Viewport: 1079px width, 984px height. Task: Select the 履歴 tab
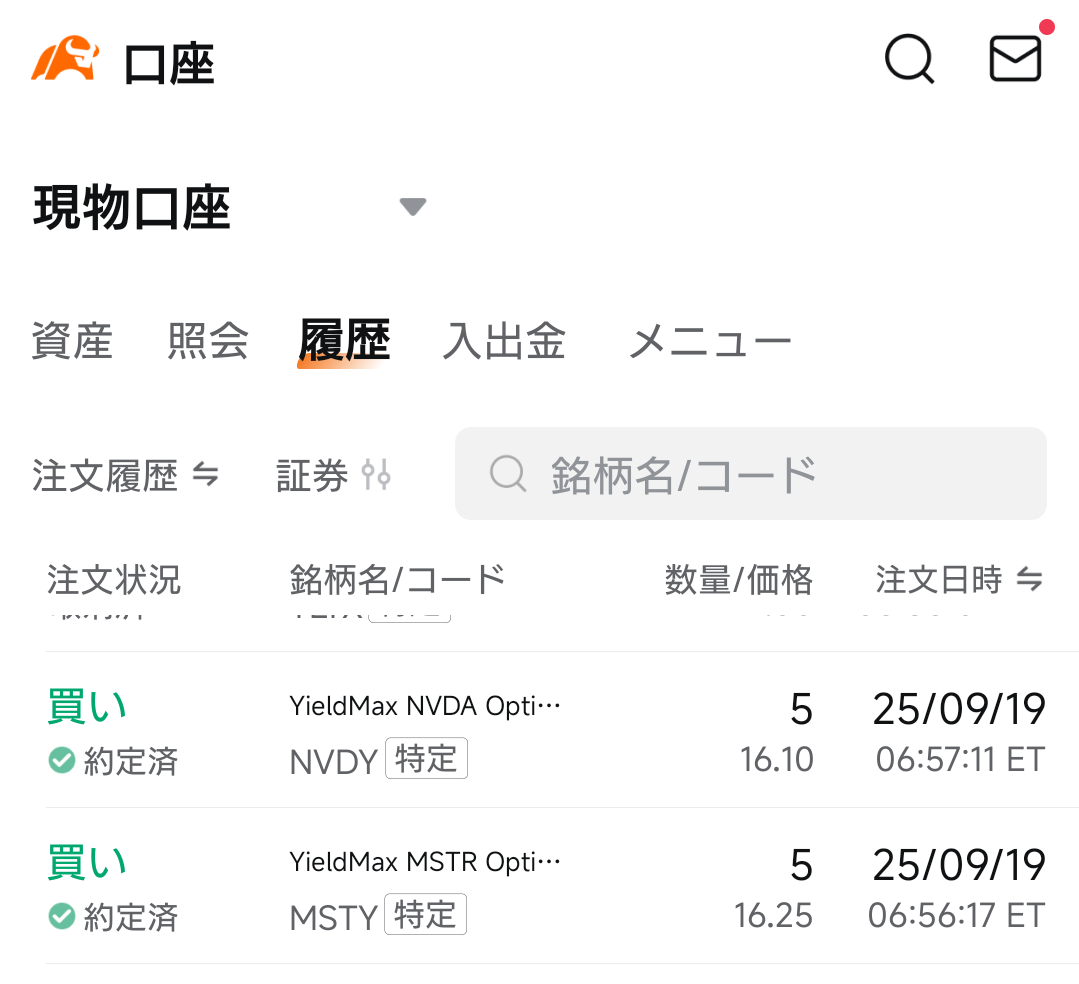pos(344,342)
